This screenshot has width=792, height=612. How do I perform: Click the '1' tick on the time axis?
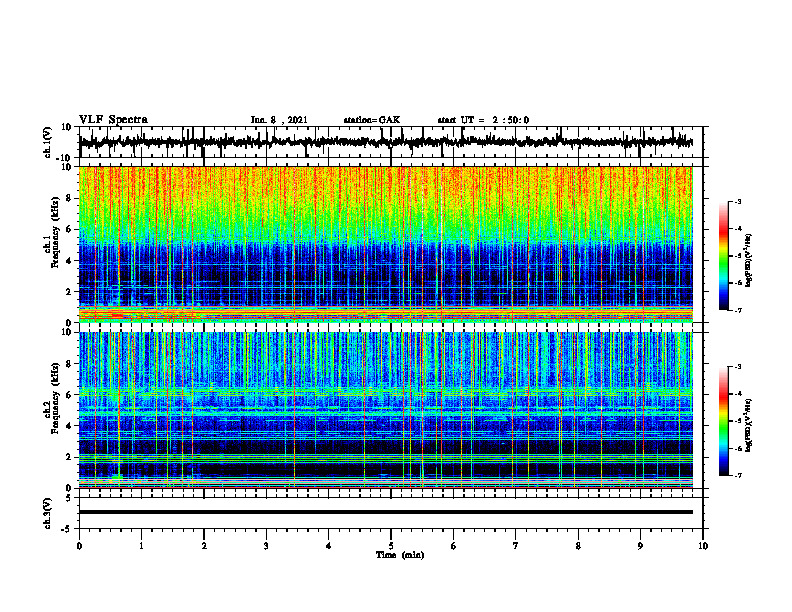pos(141,546)
